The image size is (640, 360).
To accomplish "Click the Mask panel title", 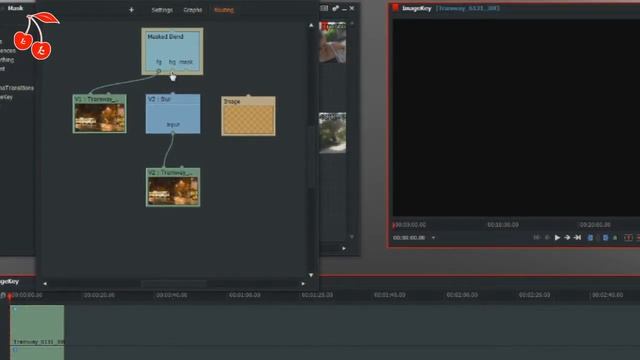I will [16, 8].
